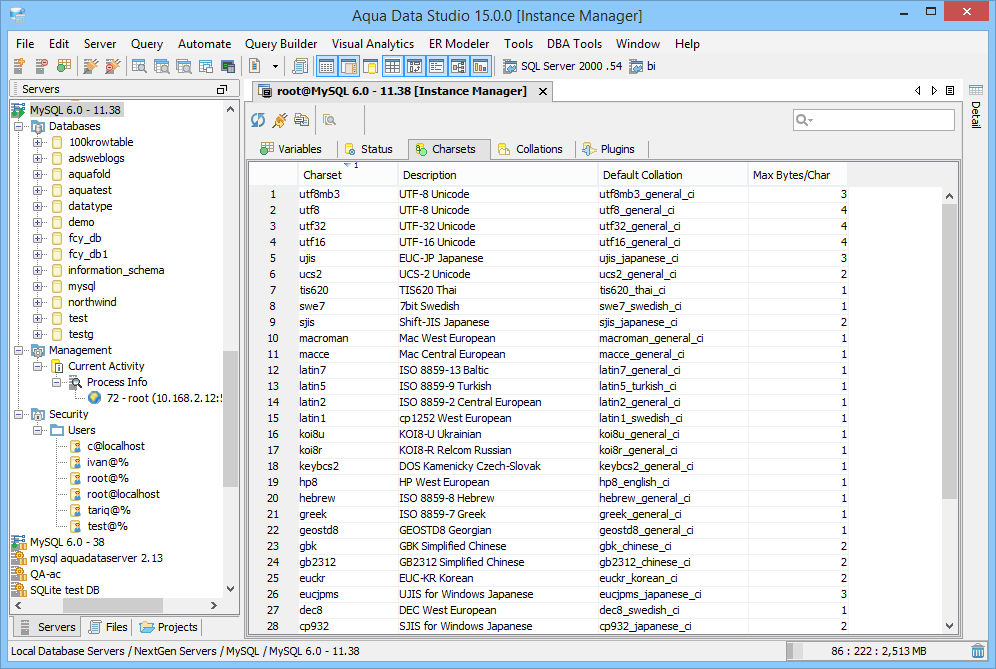
Task: Toggle the layout button with yellow cylinder icon
Action: point(371,65)
